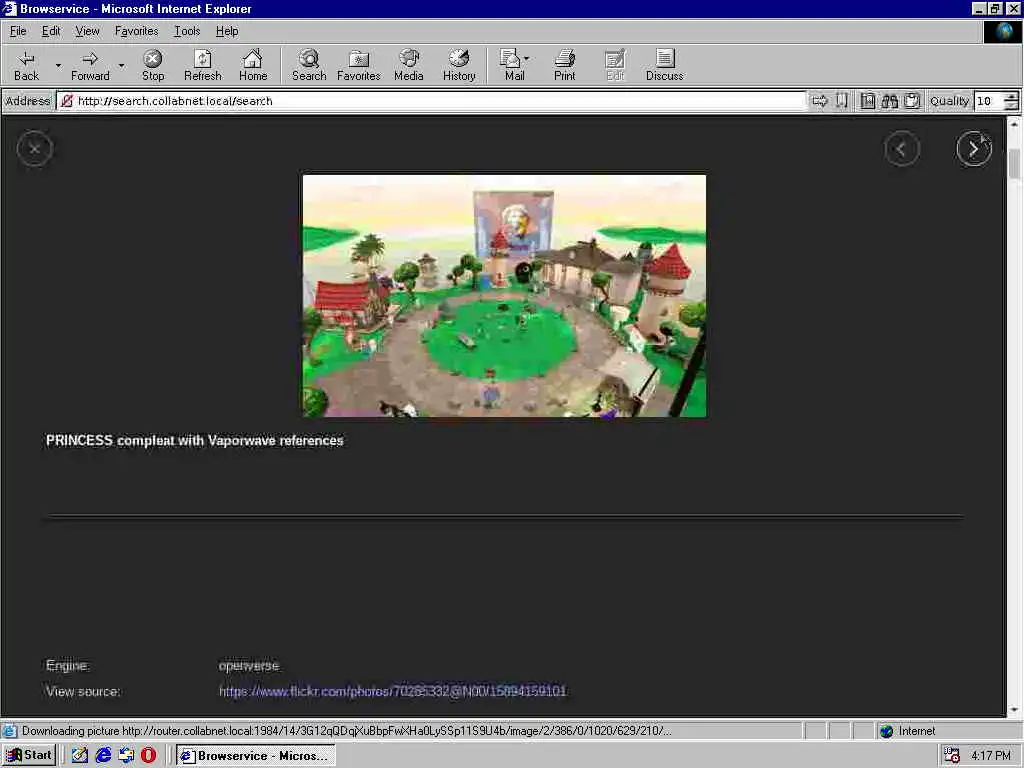Screen dimensions: 1024x768
Task: Open the File menu
Action: click(x=18, y=31)
